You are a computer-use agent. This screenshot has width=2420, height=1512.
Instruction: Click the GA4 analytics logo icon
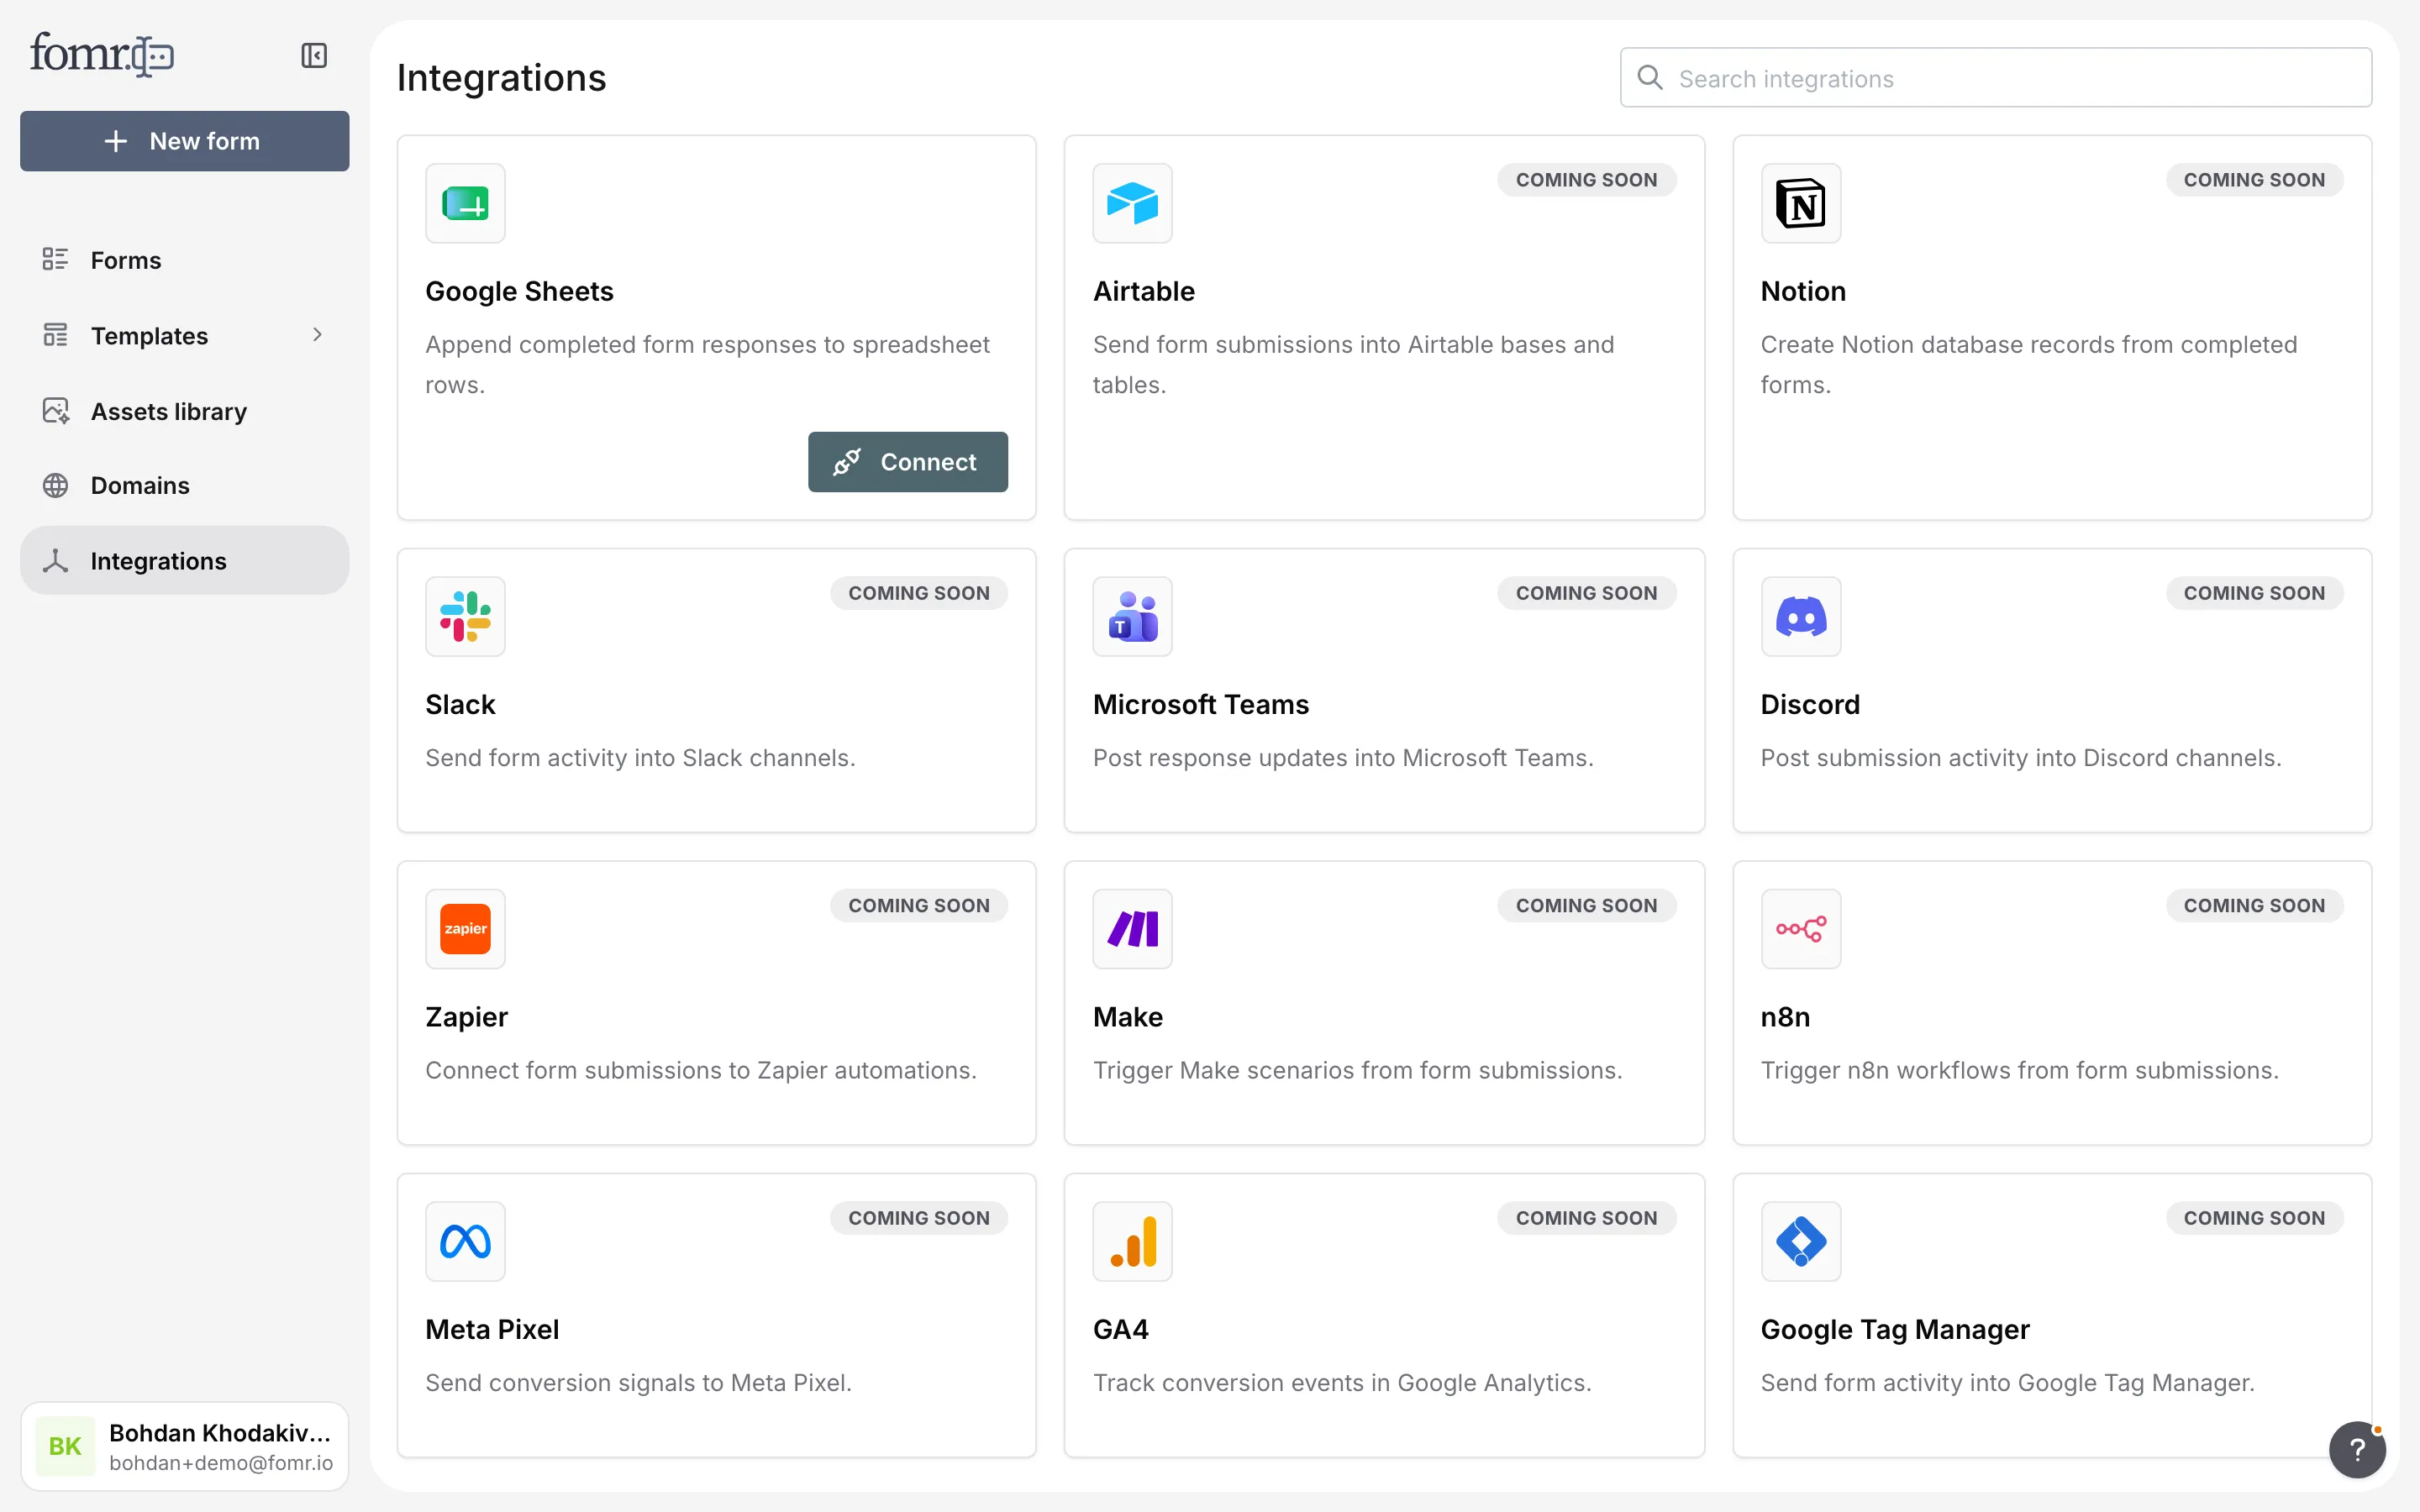coord(1132,1241)
